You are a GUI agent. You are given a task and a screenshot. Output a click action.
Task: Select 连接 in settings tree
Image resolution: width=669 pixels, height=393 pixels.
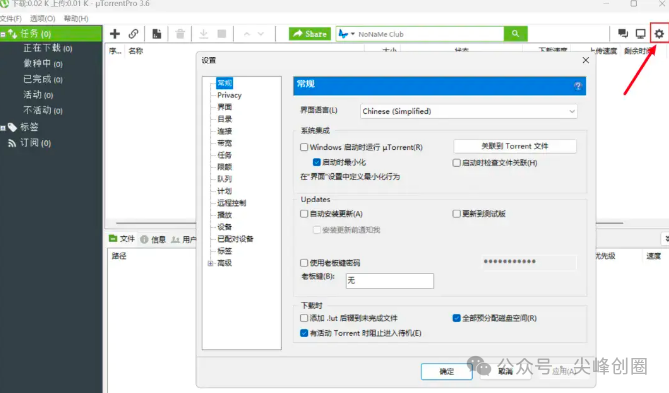[225, 131]
